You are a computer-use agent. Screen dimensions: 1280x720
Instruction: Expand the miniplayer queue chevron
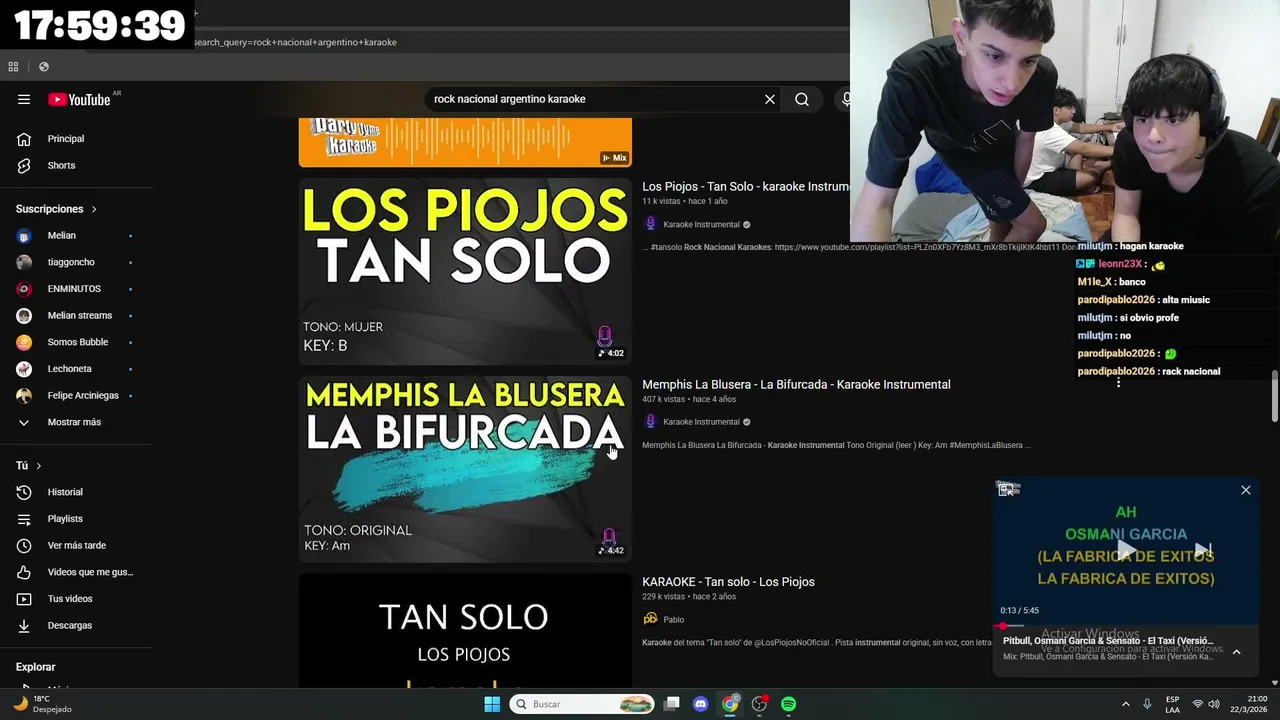click(1236, 652)
